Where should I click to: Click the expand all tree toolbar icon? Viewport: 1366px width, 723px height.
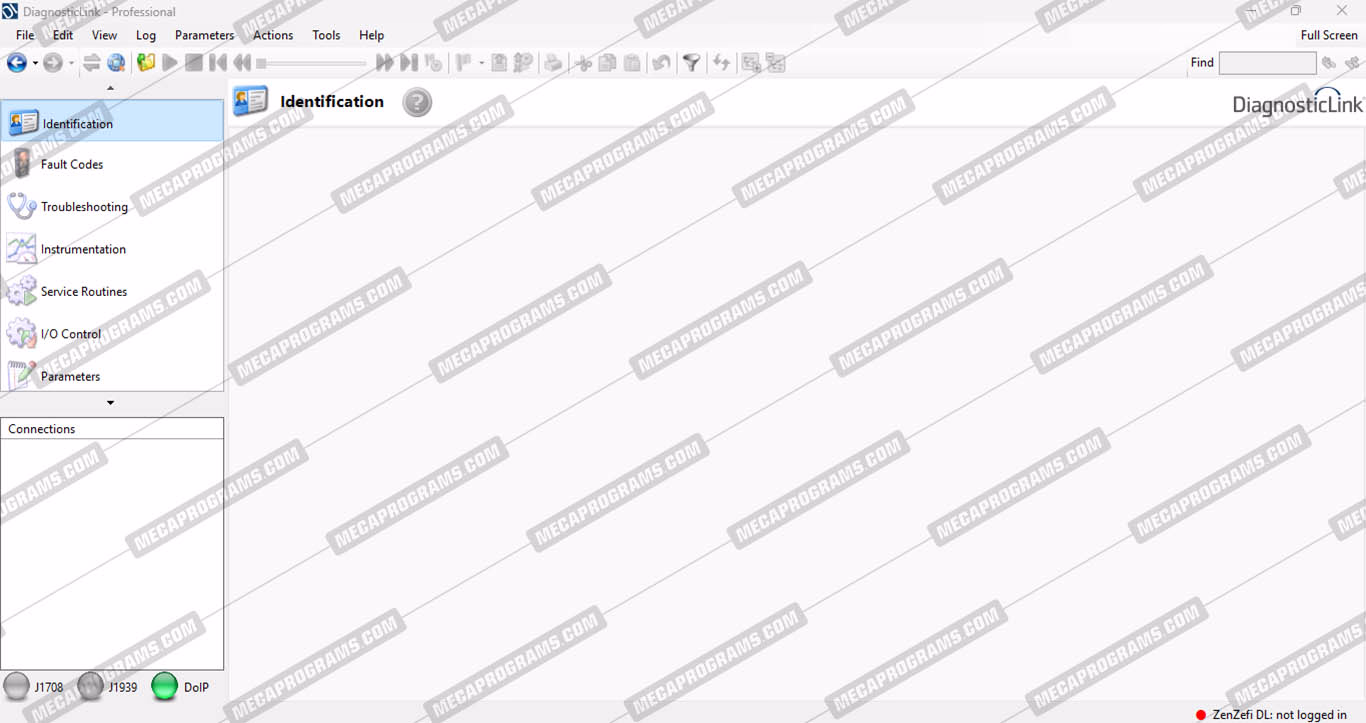tap(751, 63)
